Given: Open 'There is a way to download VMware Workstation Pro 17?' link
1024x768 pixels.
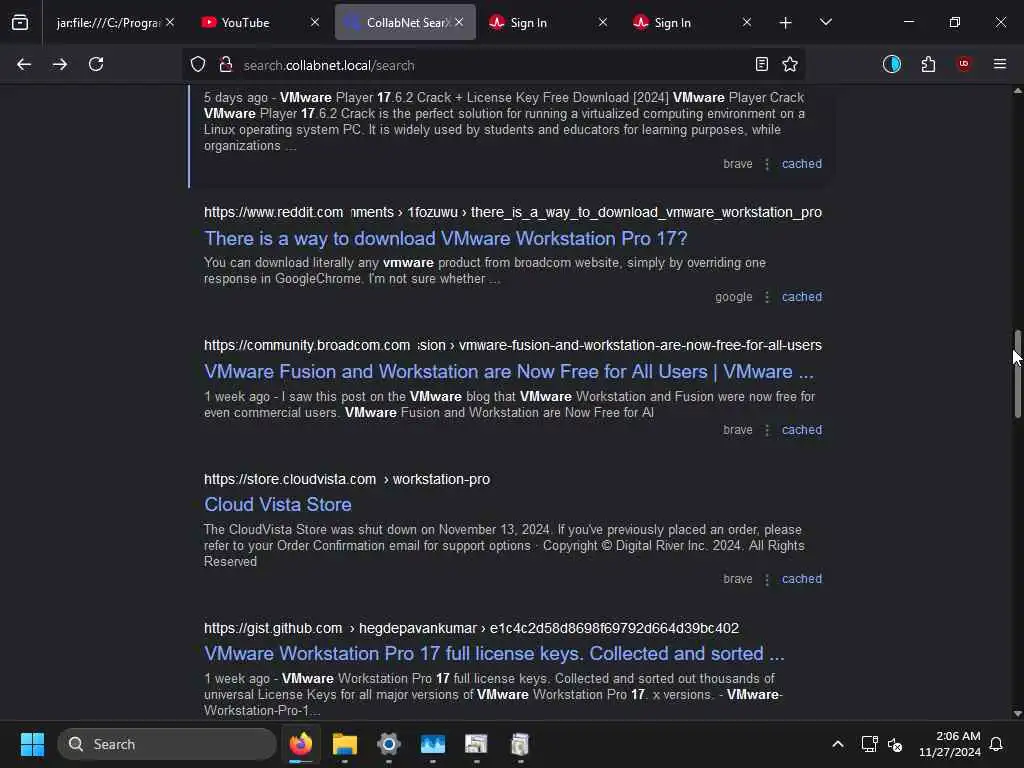Looking at the screenshot, I should 445,238.
